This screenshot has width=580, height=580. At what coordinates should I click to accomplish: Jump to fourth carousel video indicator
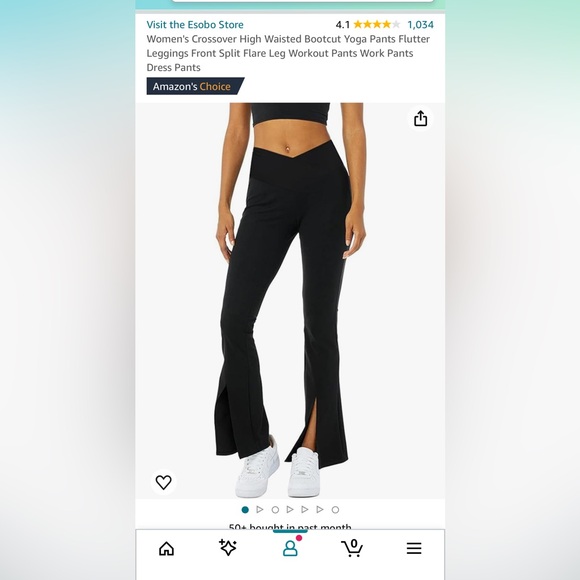click(x=290, y=510)
